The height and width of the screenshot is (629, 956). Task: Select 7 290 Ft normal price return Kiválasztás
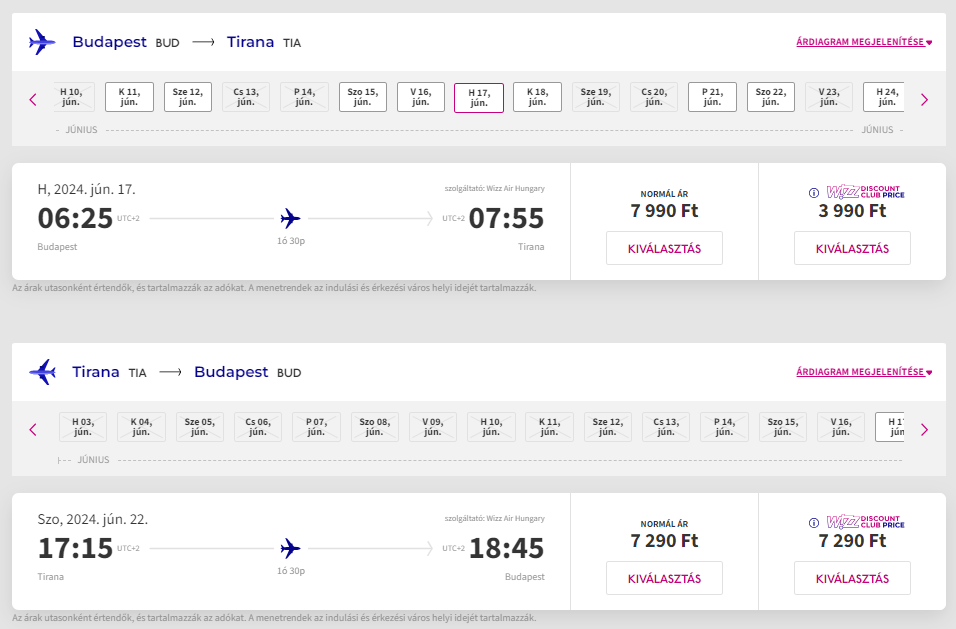pos(664,579)
